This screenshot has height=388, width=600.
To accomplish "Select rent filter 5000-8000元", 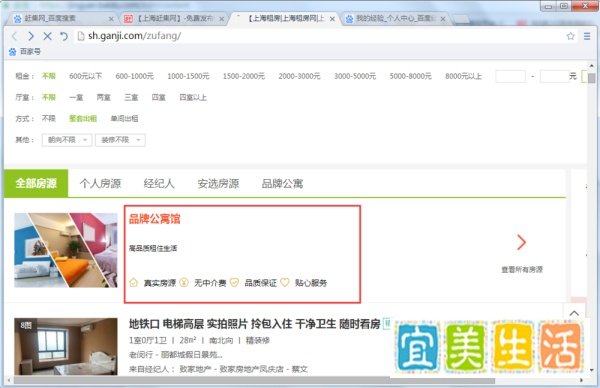I will click(410, 76).
